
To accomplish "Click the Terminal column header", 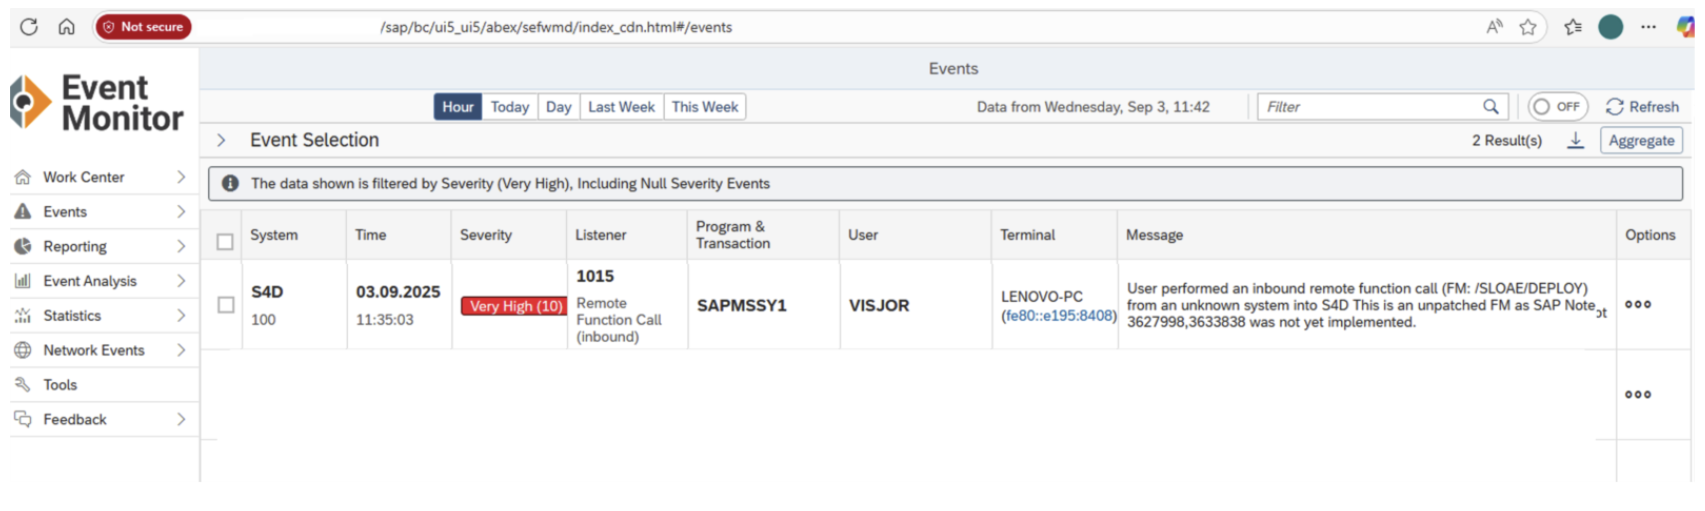I will [x=1027, y=235].
